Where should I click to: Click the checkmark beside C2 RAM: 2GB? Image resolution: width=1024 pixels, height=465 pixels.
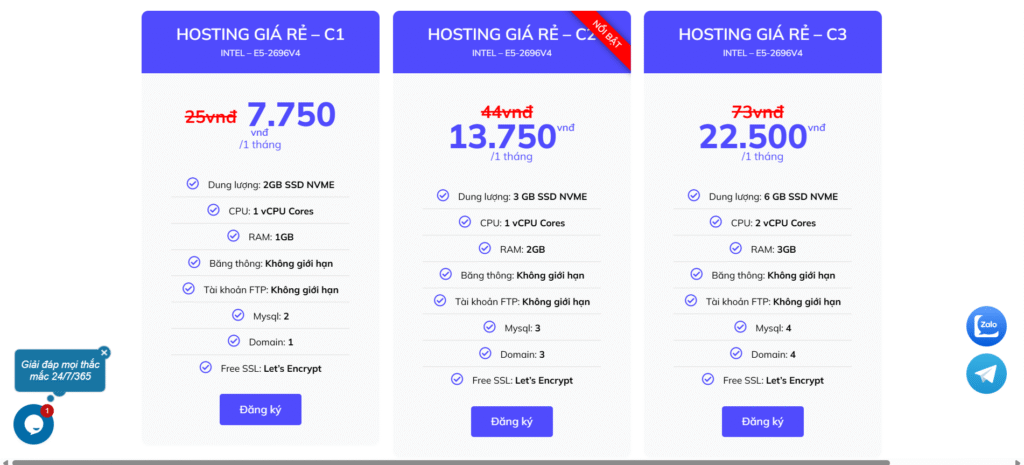coord(485,248)
